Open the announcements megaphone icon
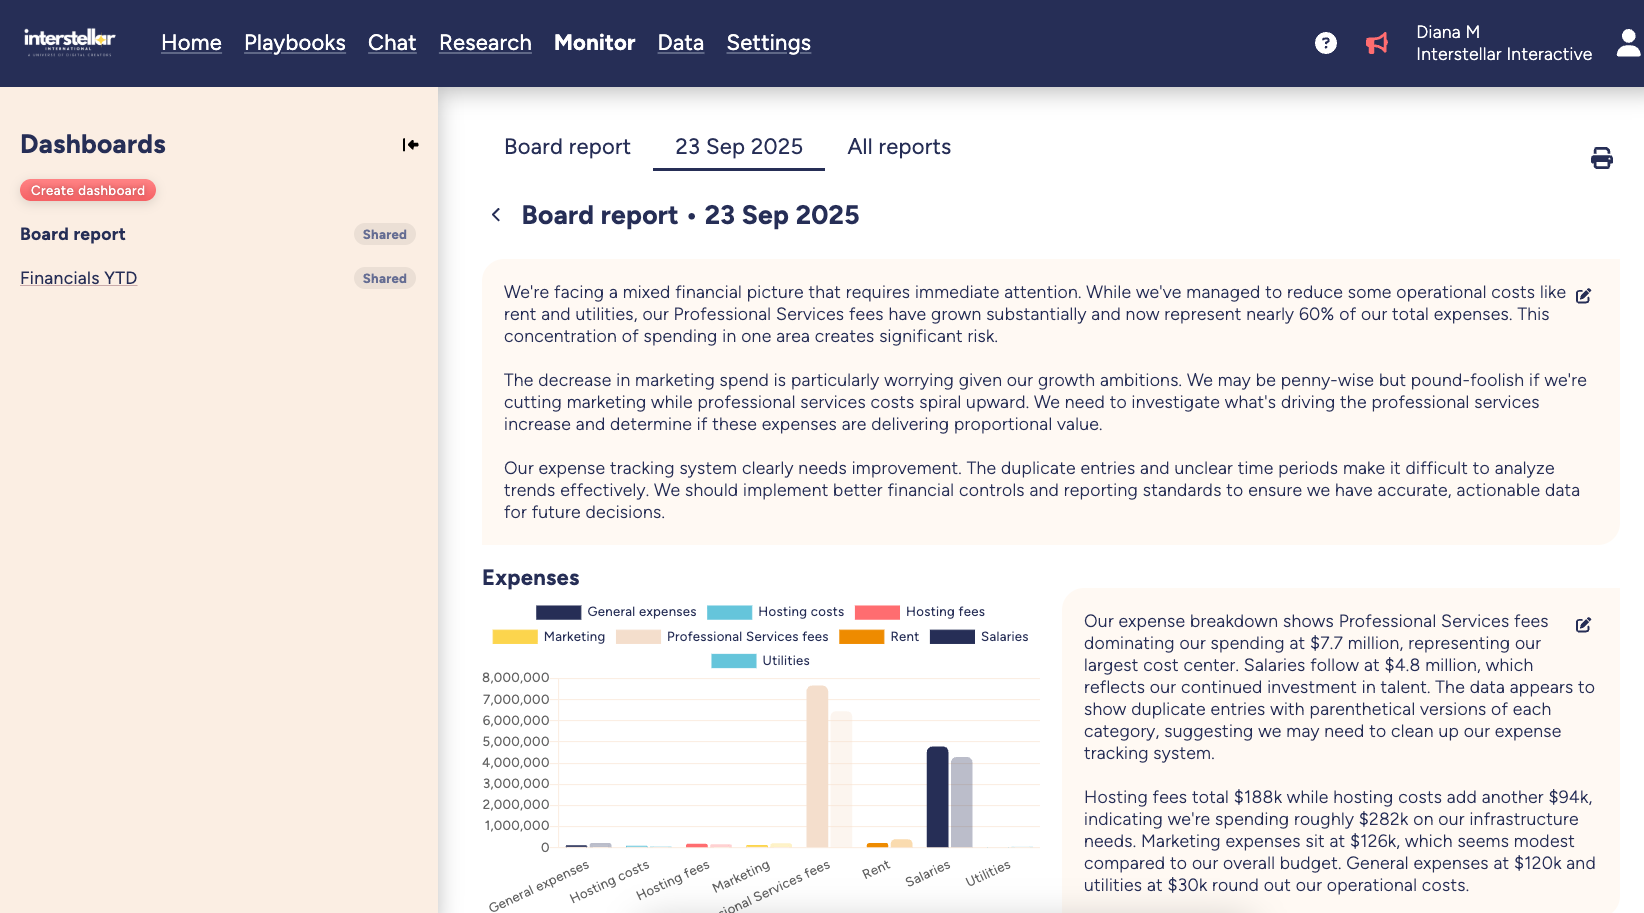Viewport: 1644px width, 913px height. click(1377, 43)
